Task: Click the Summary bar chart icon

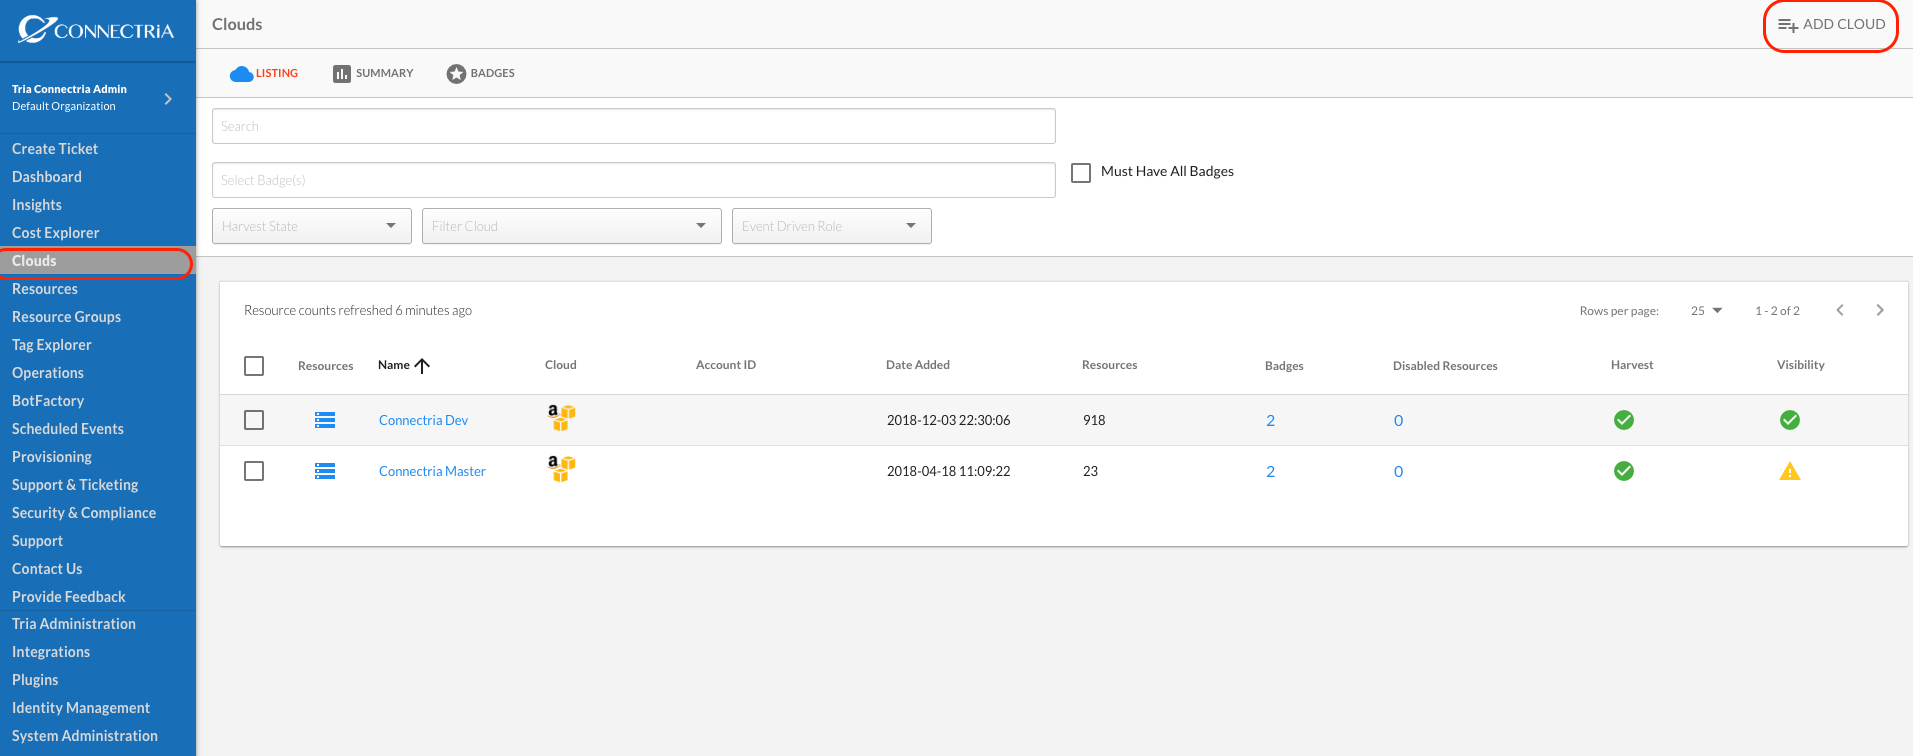Action: [342, 74]
